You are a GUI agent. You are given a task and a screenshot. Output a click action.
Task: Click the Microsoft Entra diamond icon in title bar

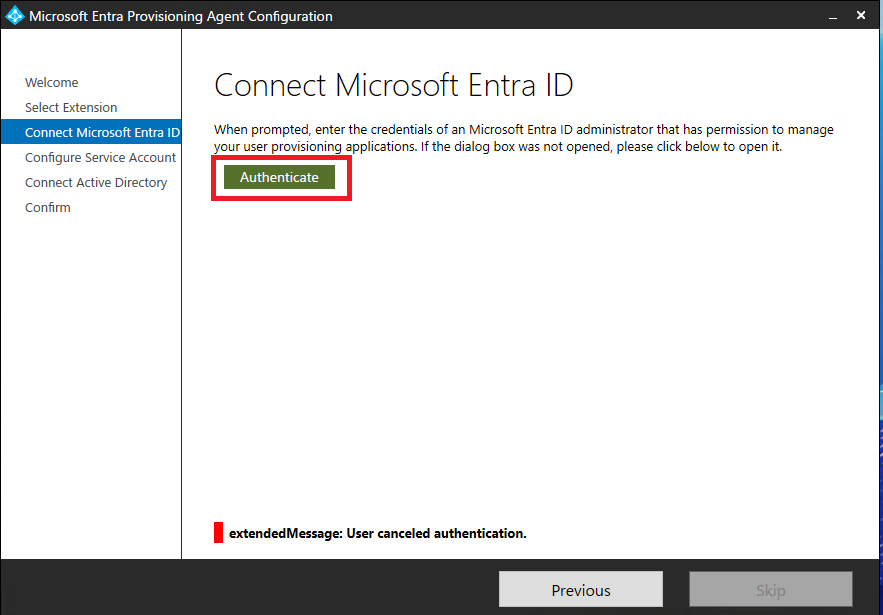14,15
